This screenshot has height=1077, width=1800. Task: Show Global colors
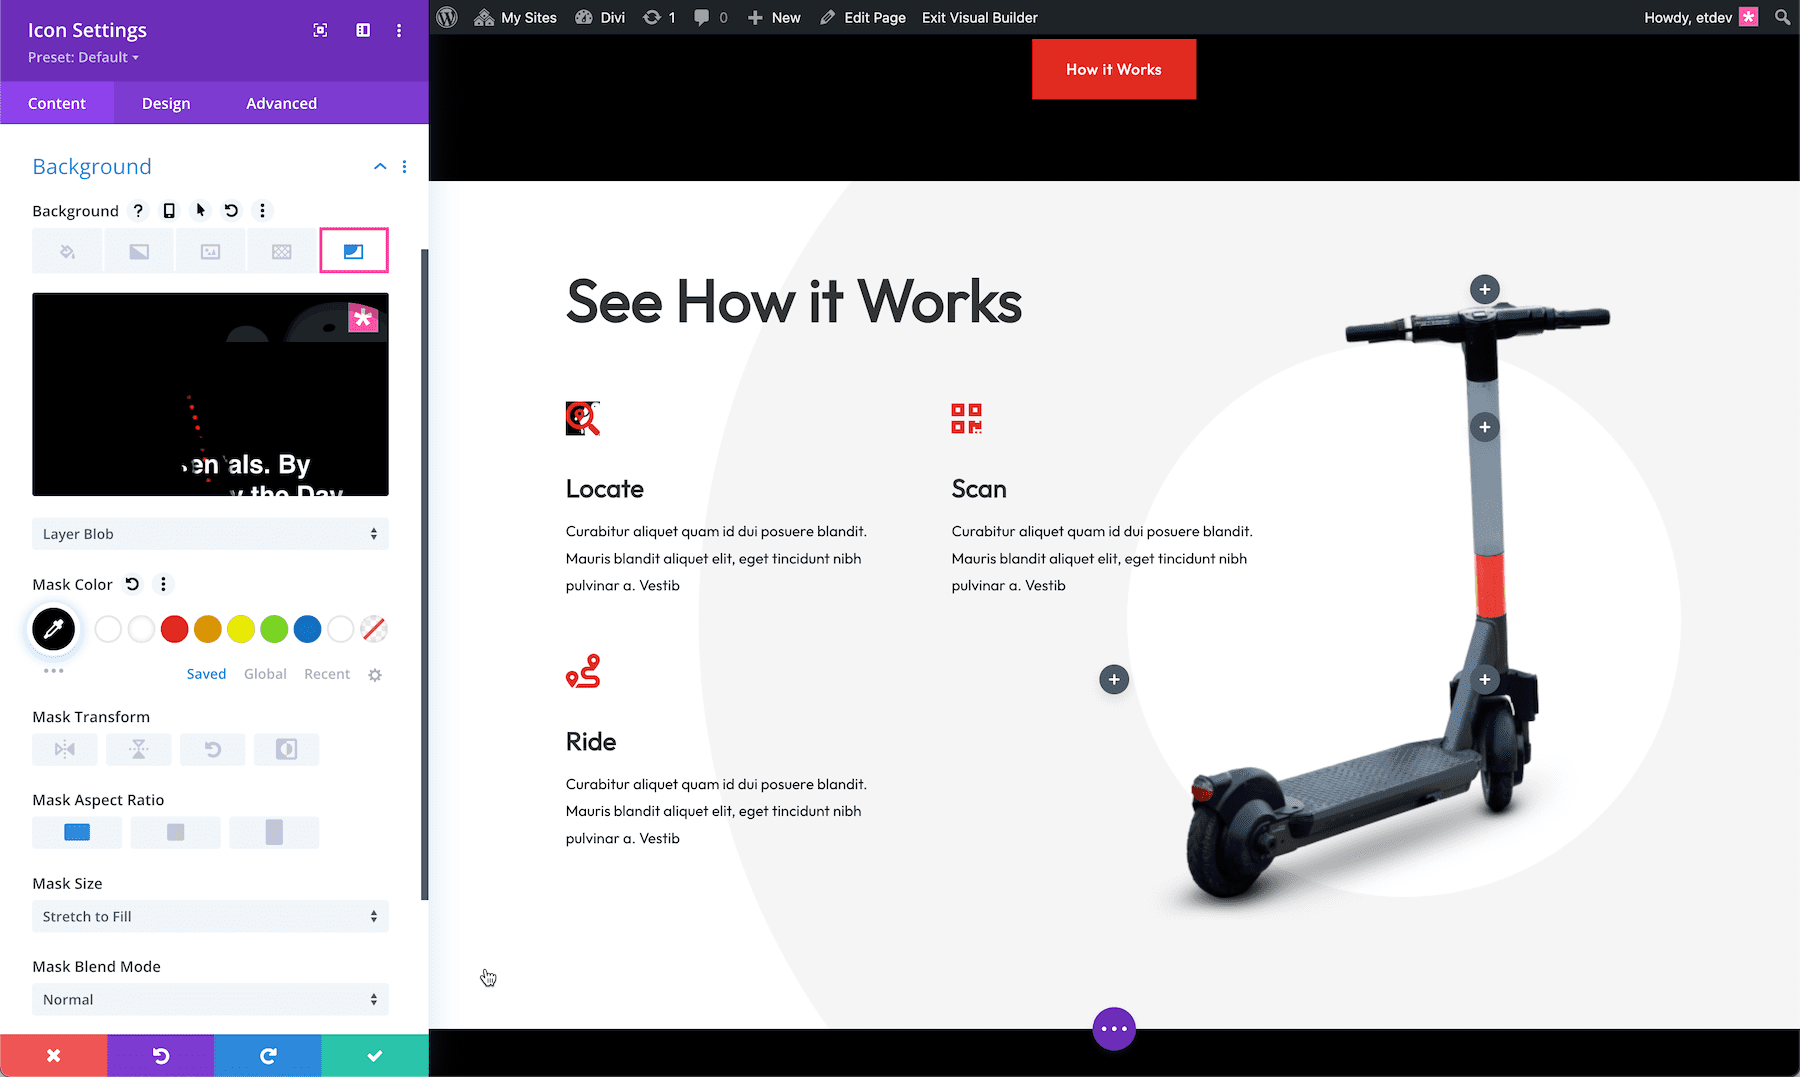[265, 674]
